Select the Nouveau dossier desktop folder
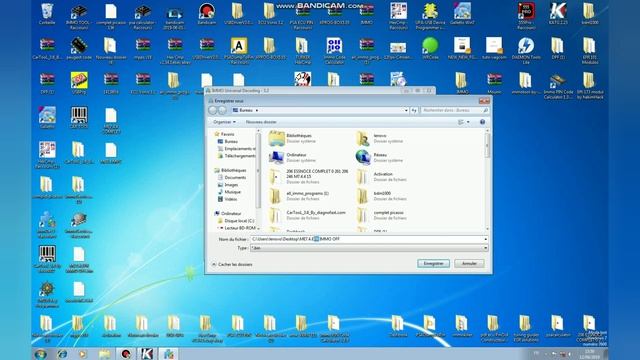 point(111,51)
